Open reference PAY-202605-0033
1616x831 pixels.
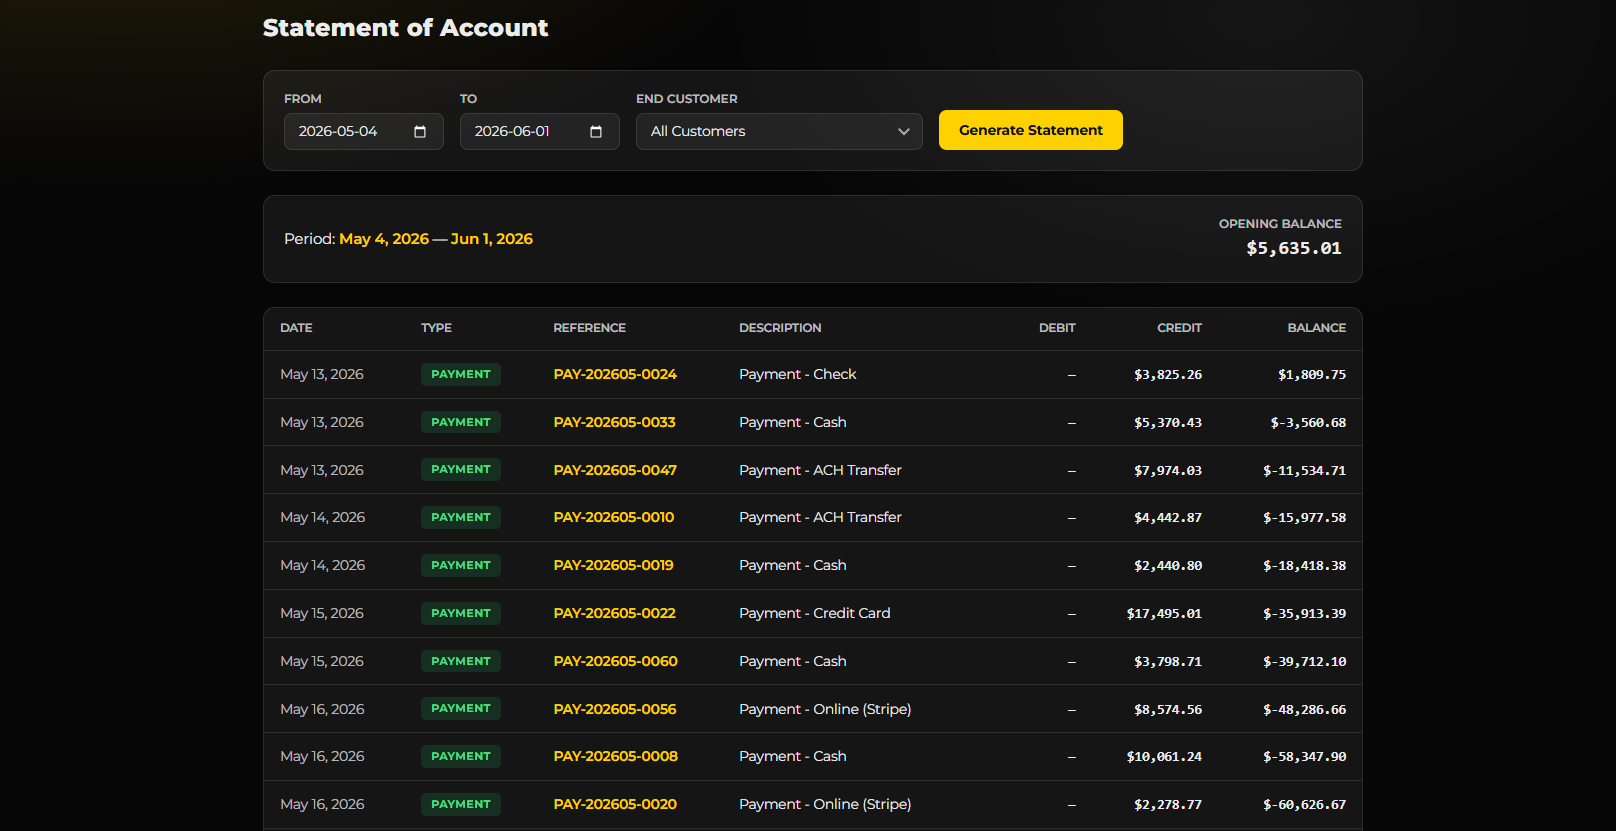(614, 422)
